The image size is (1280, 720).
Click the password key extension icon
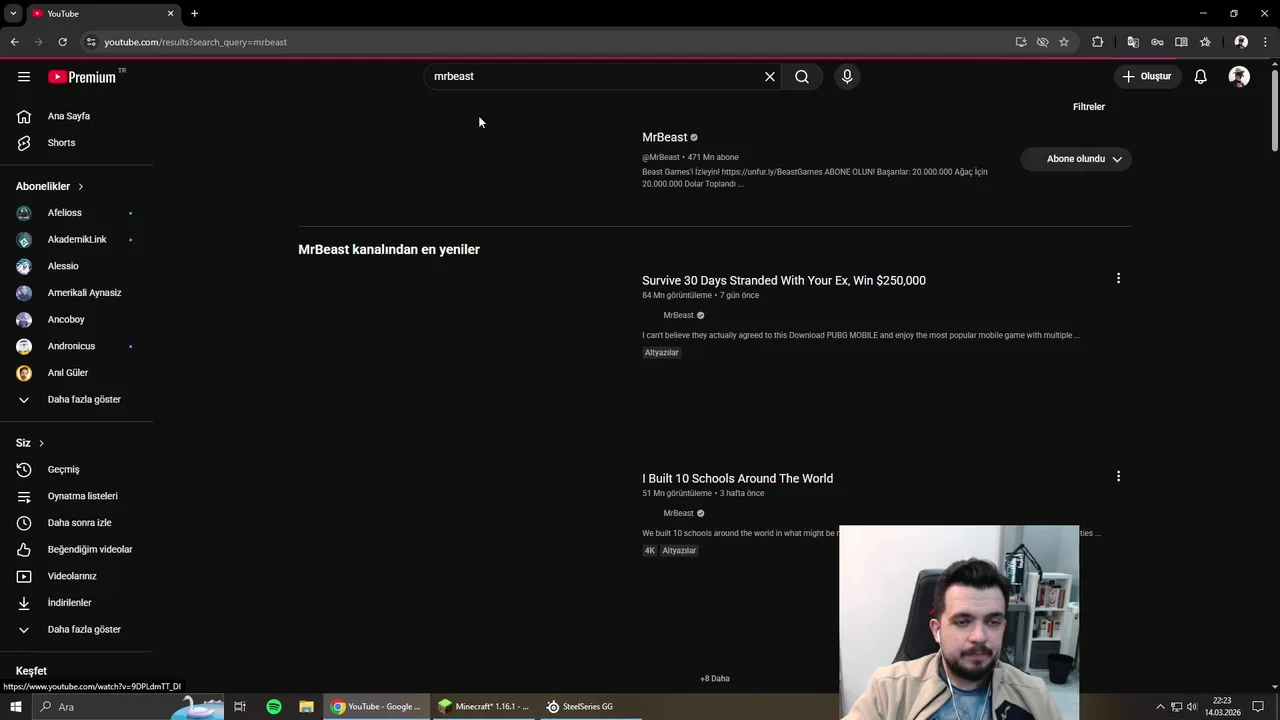click(x=1157, y=42)
